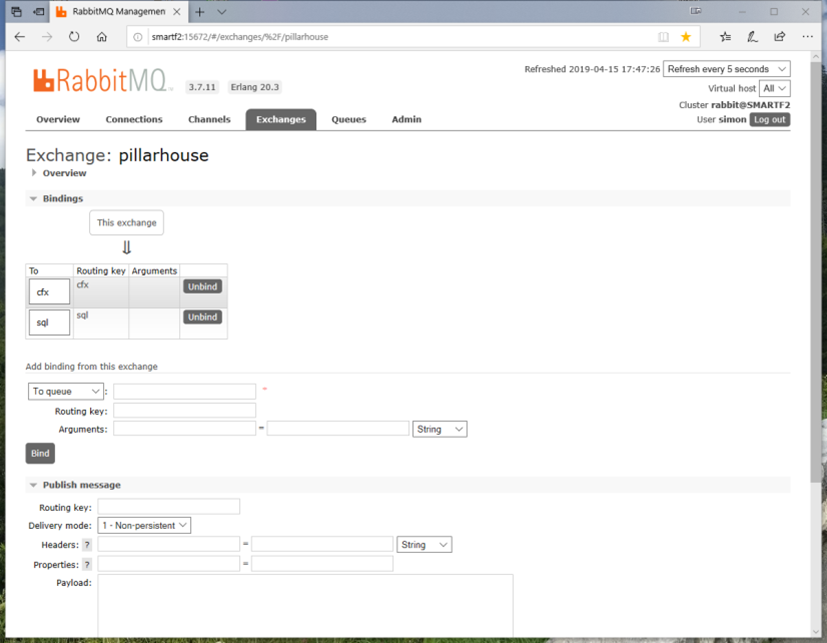
Task: Click Properties help question mark
Action: pyautogui.click(x=87, y=565)
